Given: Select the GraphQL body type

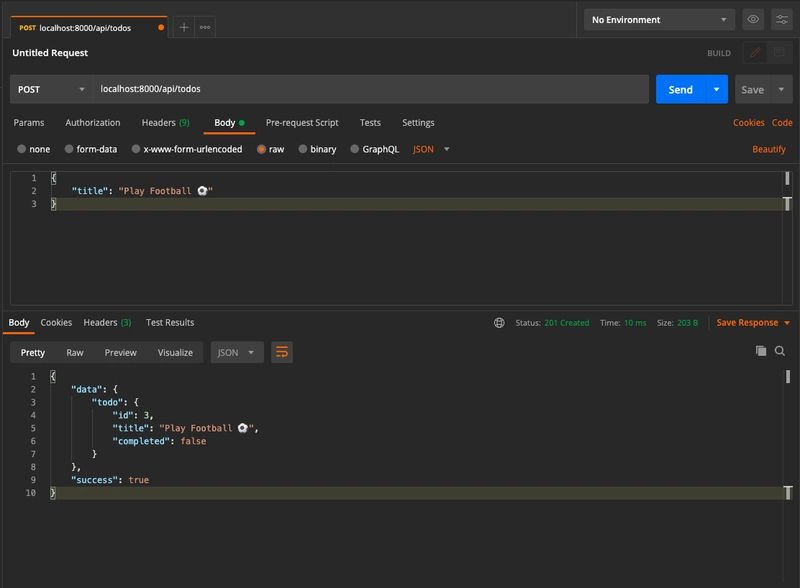Looking at the screenshot, I should (374, 149).
